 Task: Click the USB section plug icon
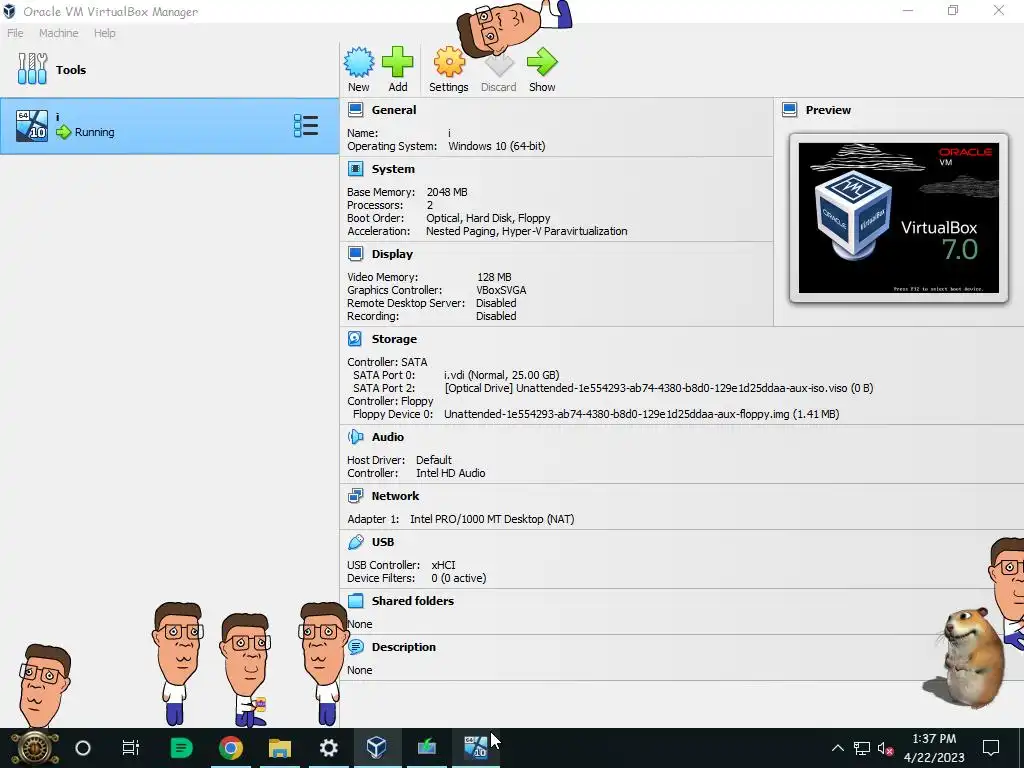[x=355, y=542]
